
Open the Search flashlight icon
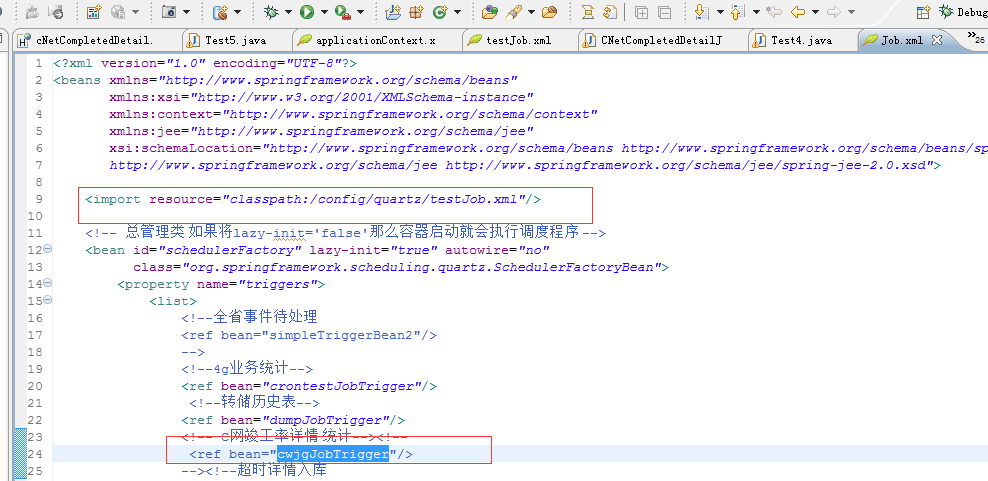point(515,11)
